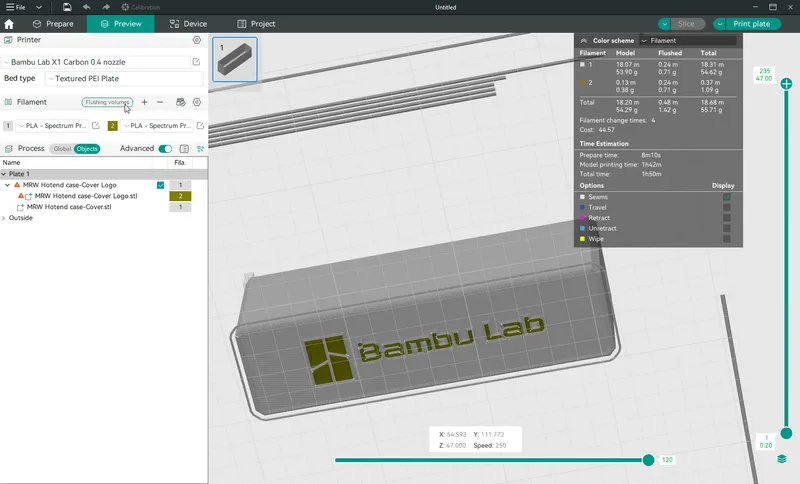Click filament 2 olive color swatch
The height and width of the screenshot is (484, 800).
click(112, 125)
